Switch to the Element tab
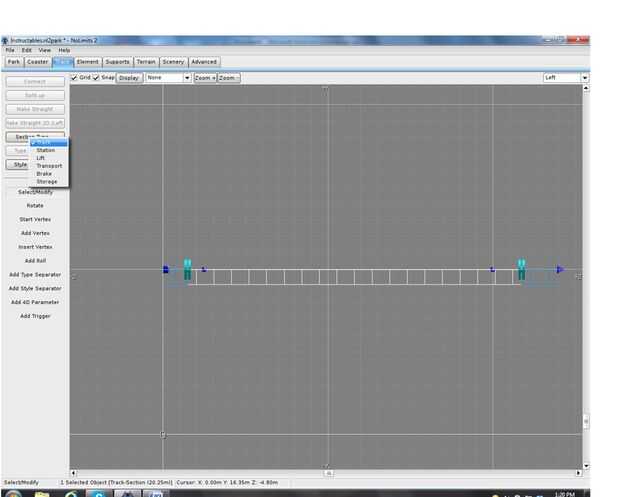 point(88,62)
